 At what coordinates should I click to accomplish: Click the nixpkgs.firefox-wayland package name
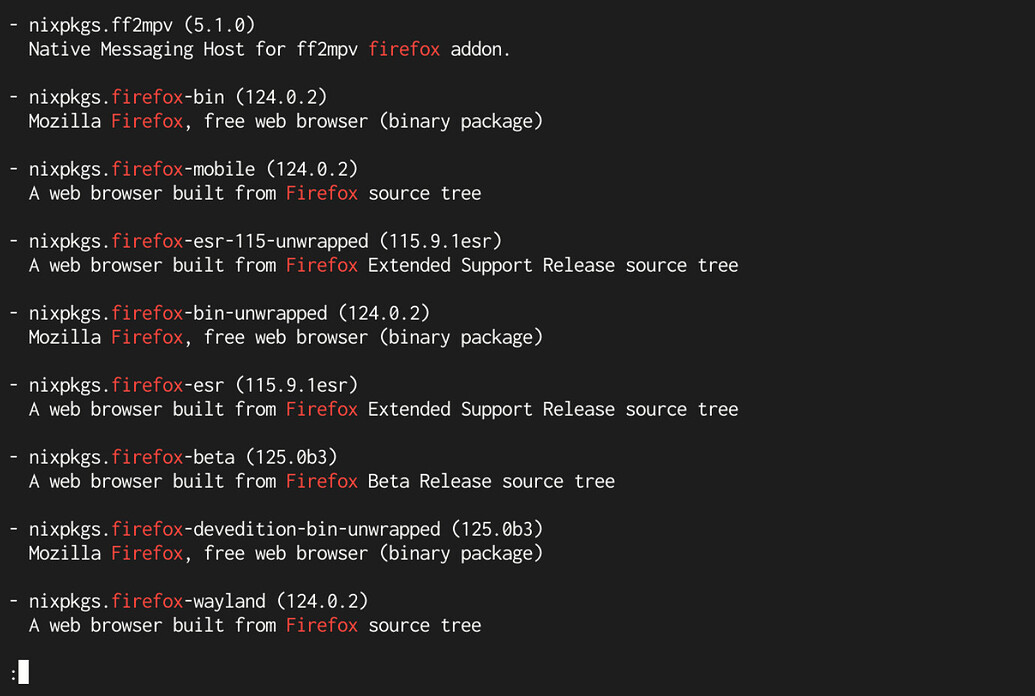(x=147, y=601)
